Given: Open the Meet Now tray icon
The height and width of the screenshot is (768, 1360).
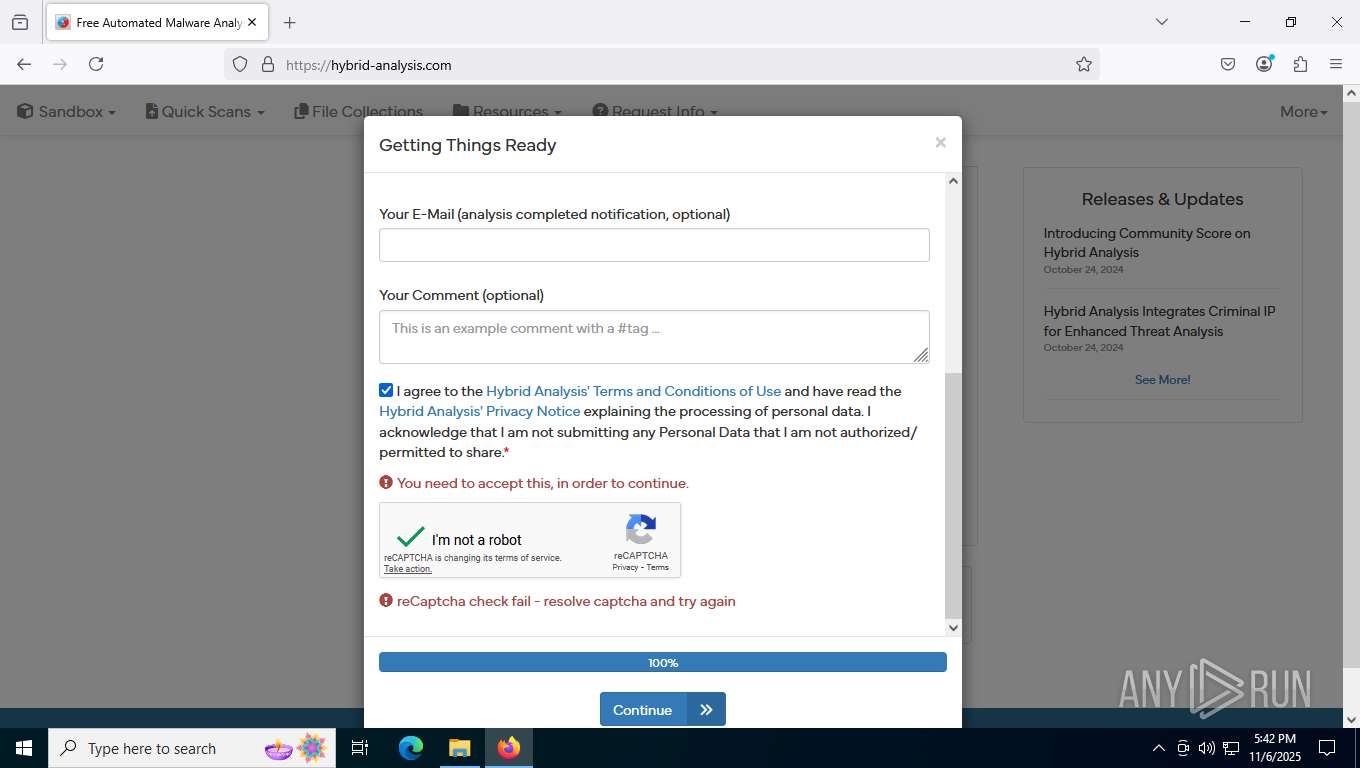Looking at the screenshot, I should 1183,748.
